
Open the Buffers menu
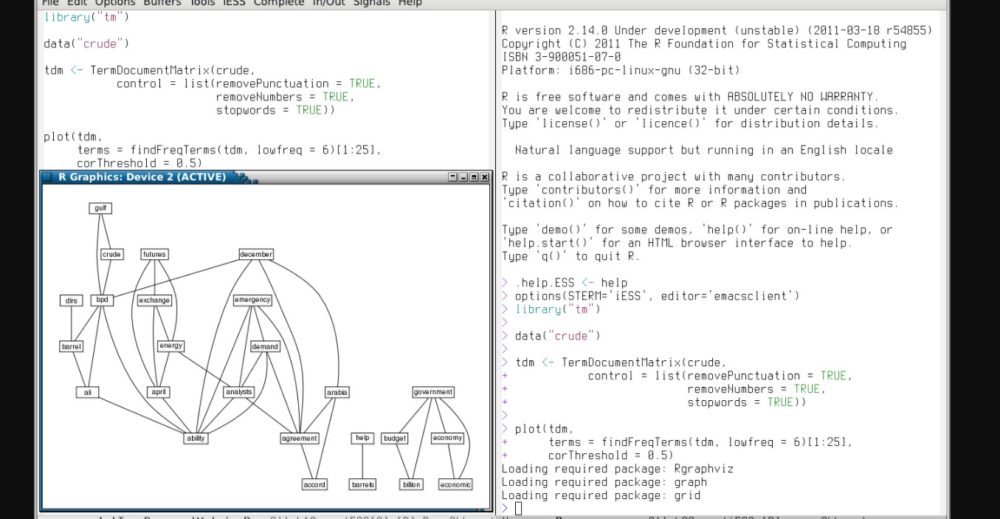(163, 3)
